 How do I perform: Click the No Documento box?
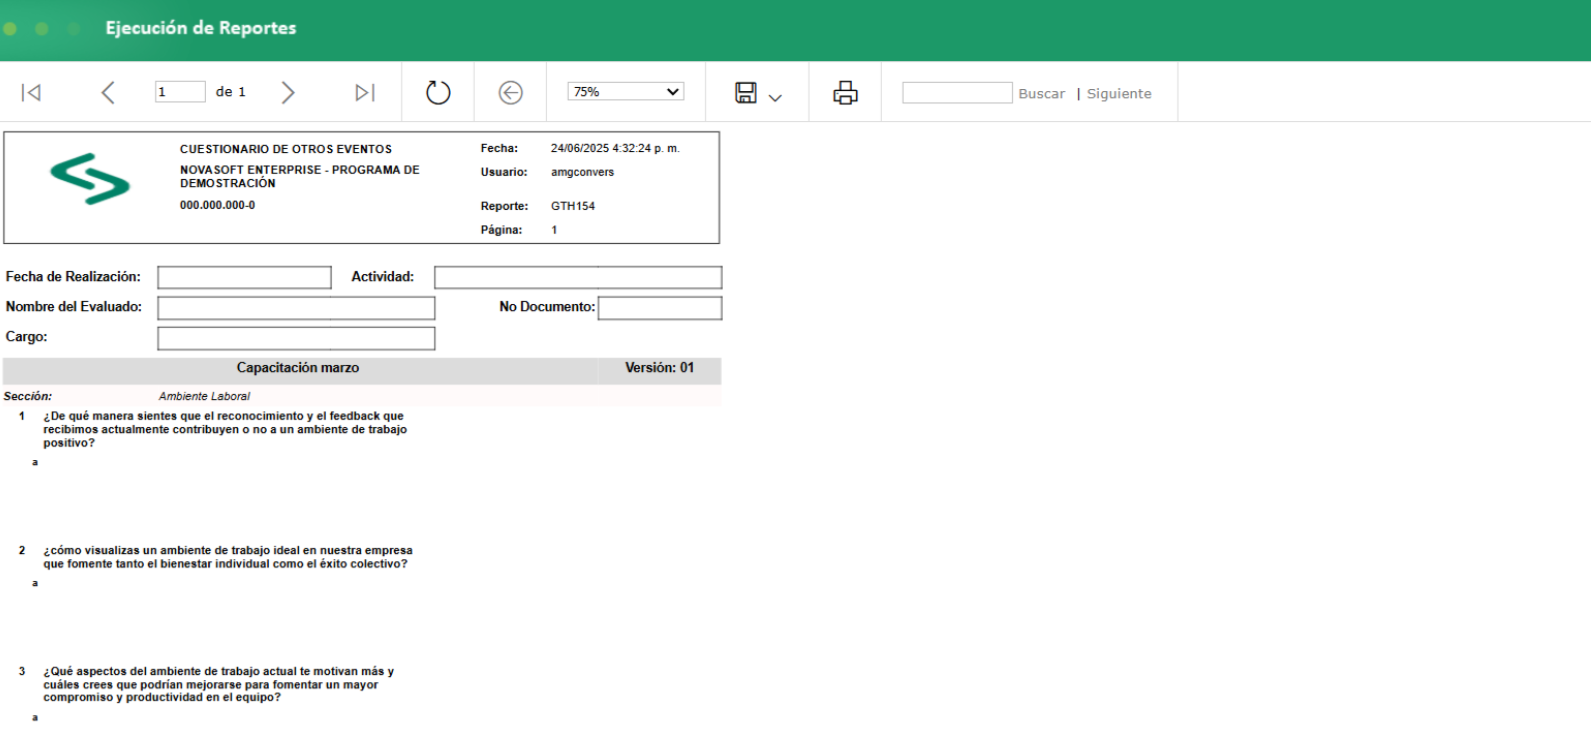click(x=660, y=307)
